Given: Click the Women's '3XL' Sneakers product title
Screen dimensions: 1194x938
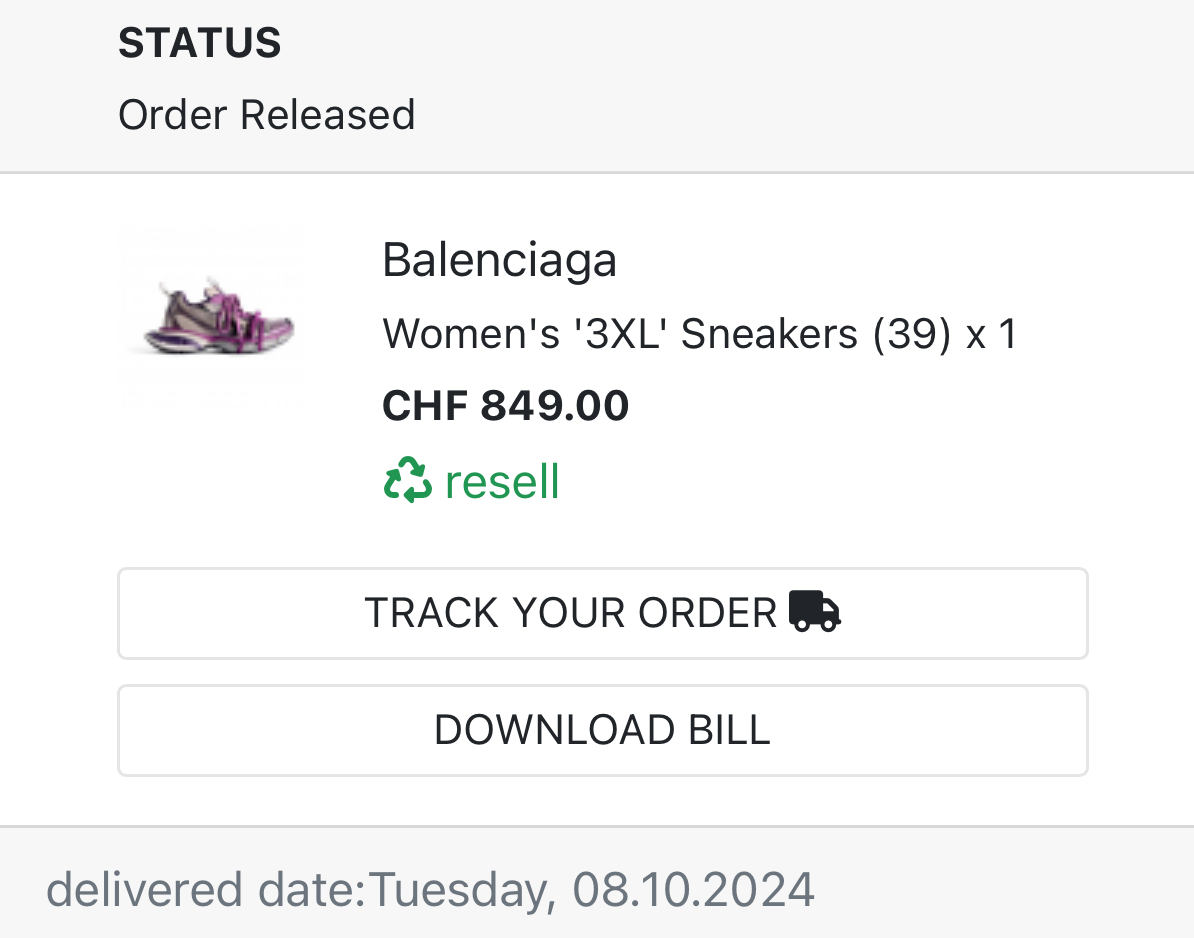Looking at the screenshot, I should point(620,333).
